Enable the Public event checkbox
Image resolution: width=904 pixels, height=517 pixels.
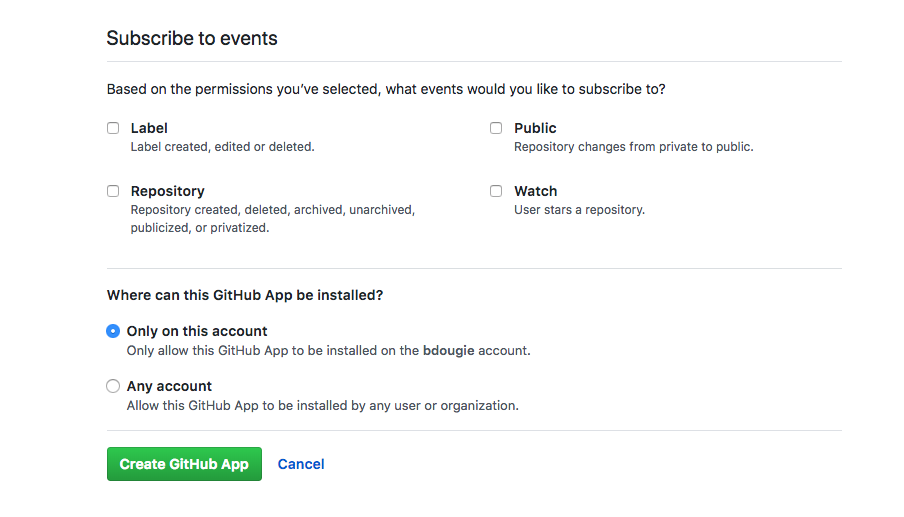click(496, 128)
